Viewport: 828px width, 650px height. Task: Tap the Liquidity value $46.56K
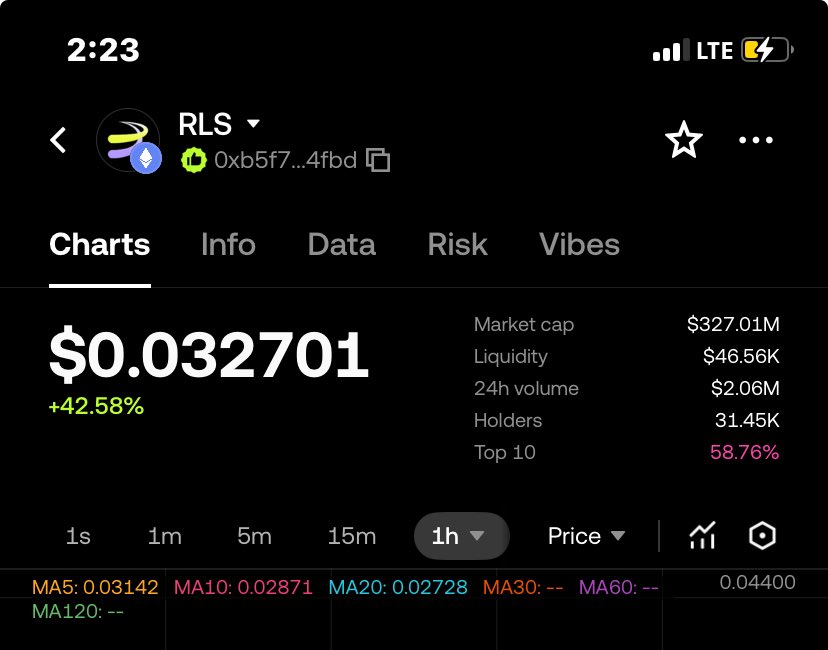pos(741,356)
